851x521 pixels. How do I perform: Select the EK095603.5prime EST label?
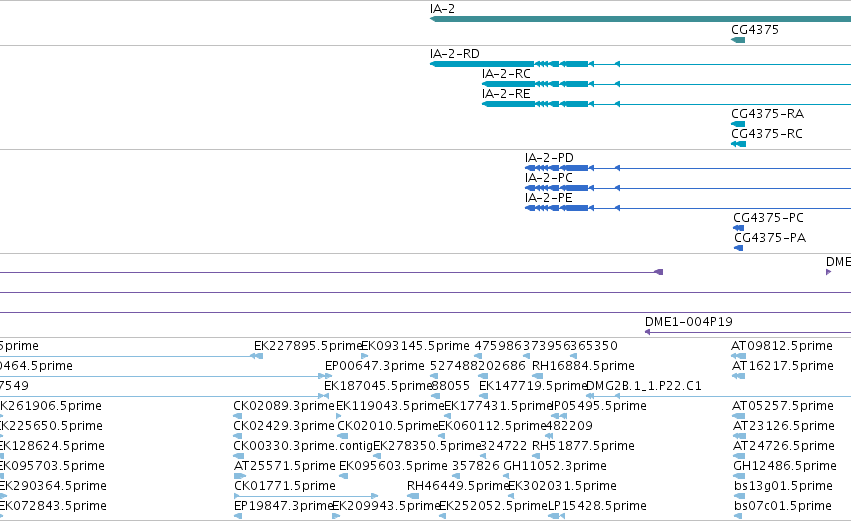pos(393,466)
